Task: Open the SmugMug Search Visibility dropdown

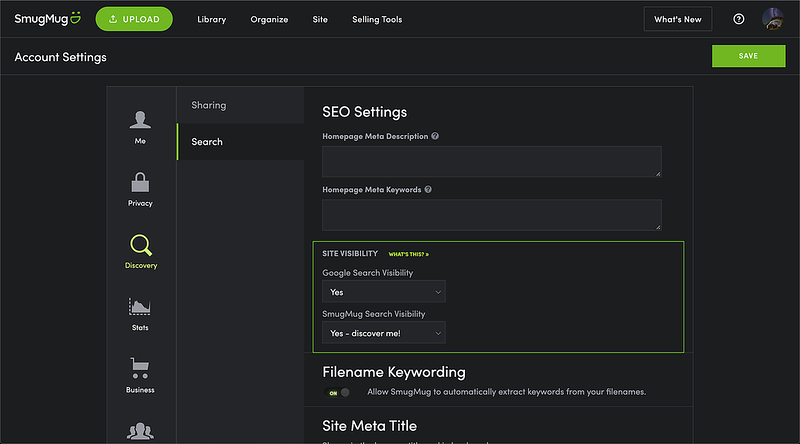Action: [384, 333]
